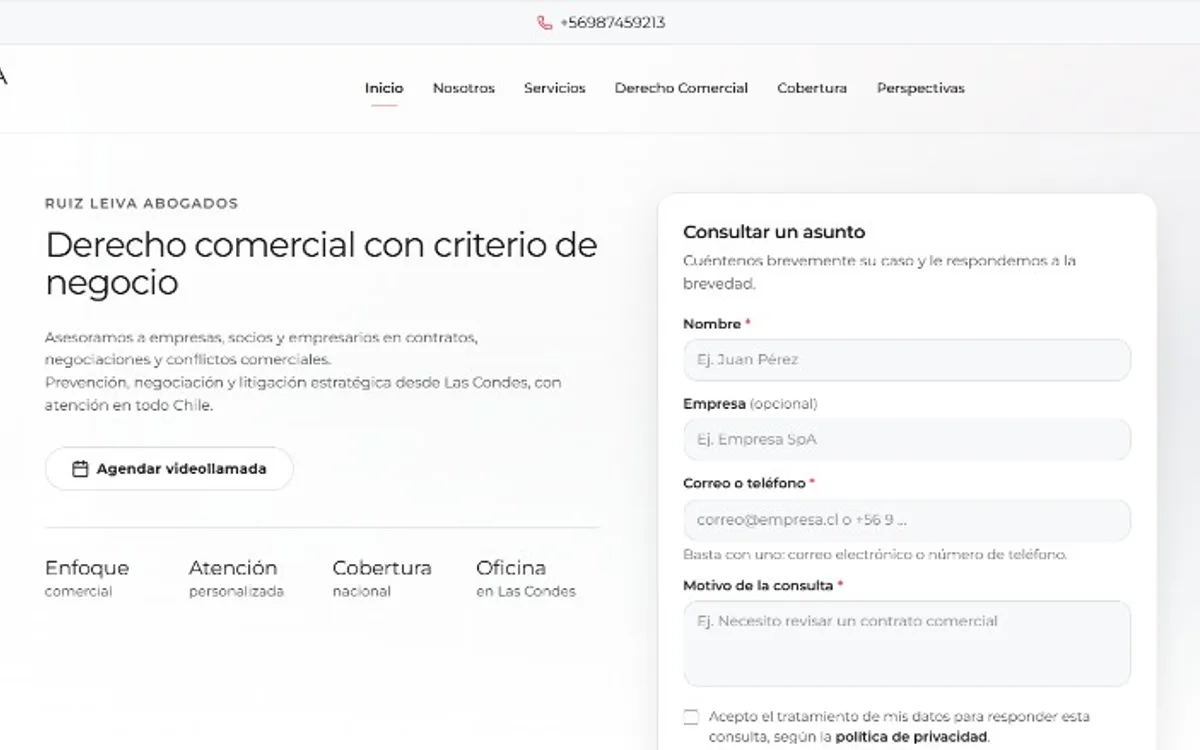Click the 'Atención' personalizada stat
This screenshot has width=1200, height=750.
(236, 577)
